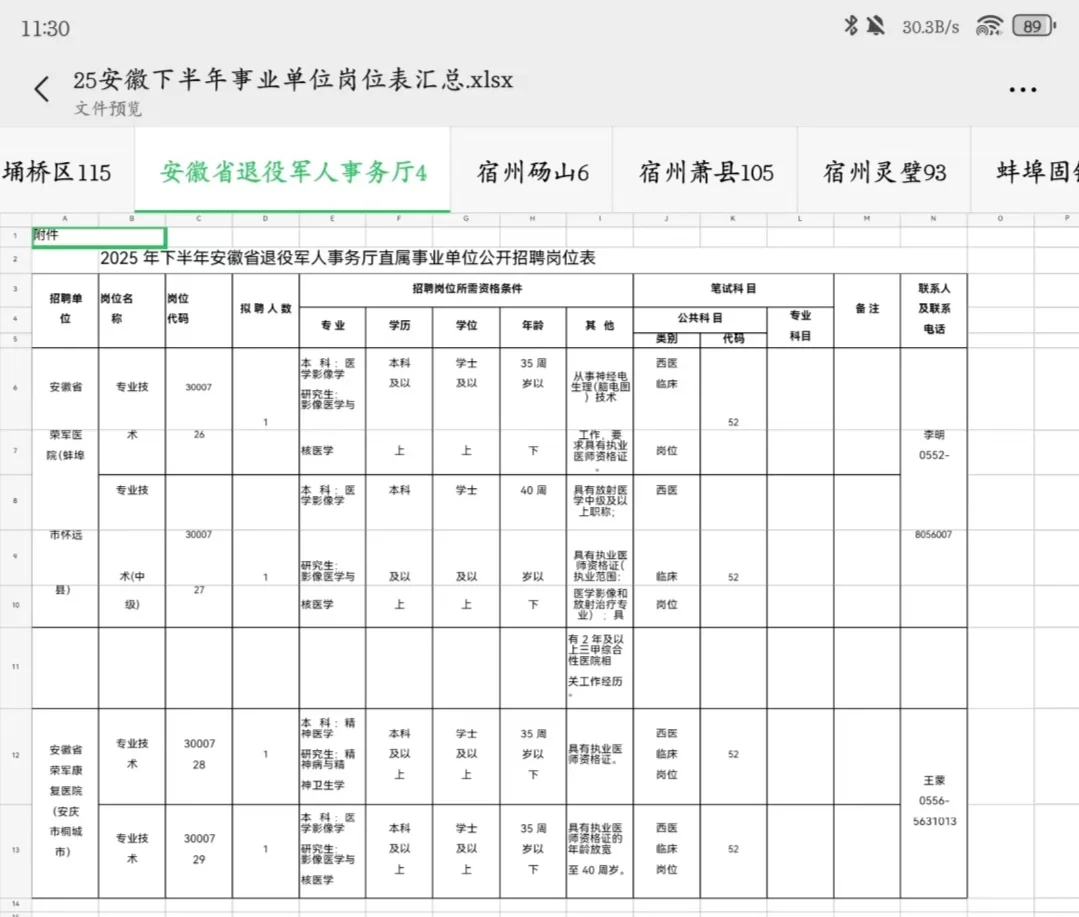
Task: Select the 安徽省退役军人事务厅4 sheet tab
Action: 293,171
